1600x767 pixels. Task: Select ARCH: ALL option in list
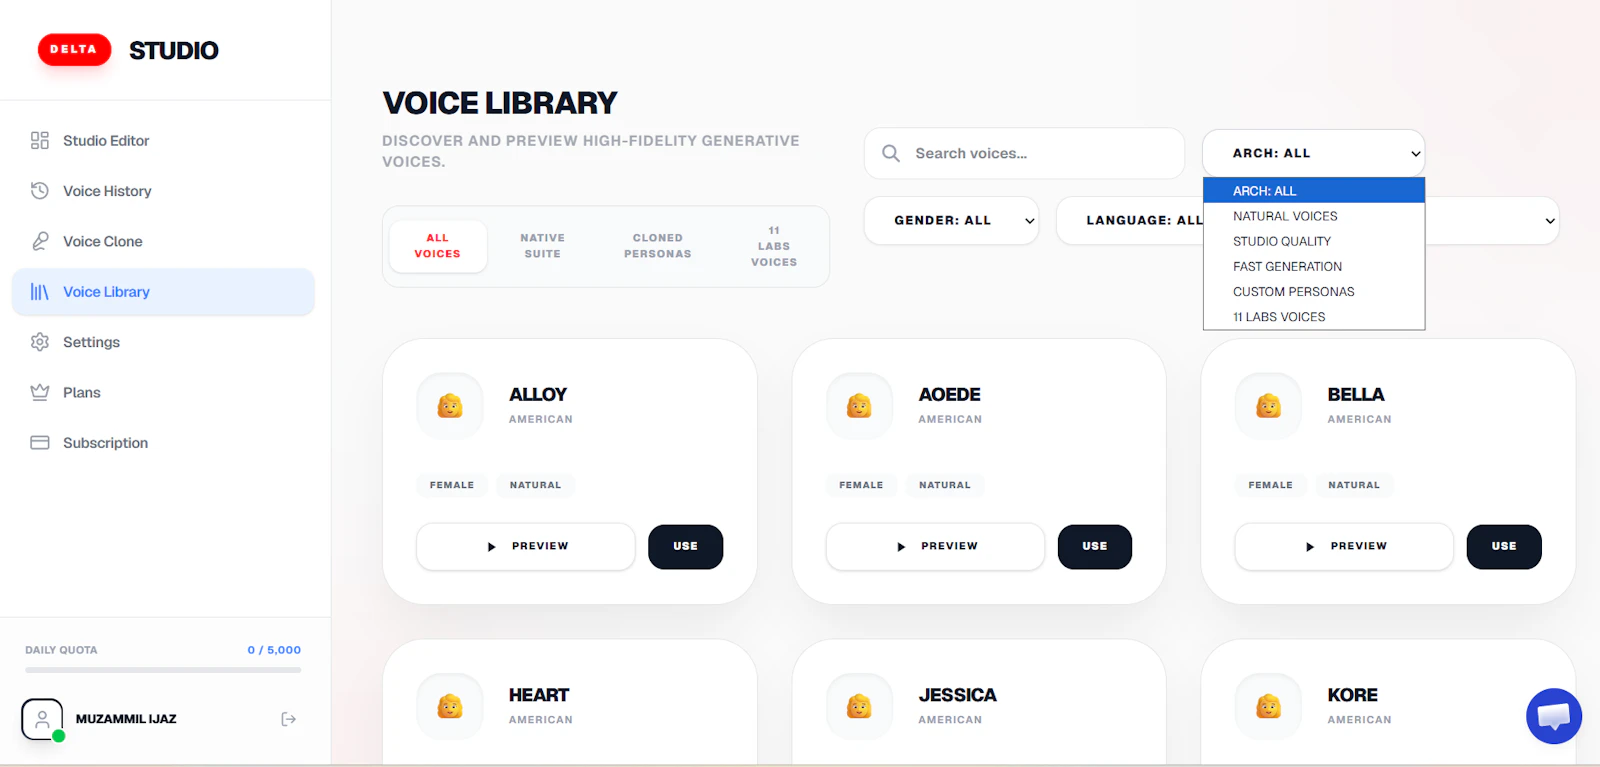(x=1314, y=191)
